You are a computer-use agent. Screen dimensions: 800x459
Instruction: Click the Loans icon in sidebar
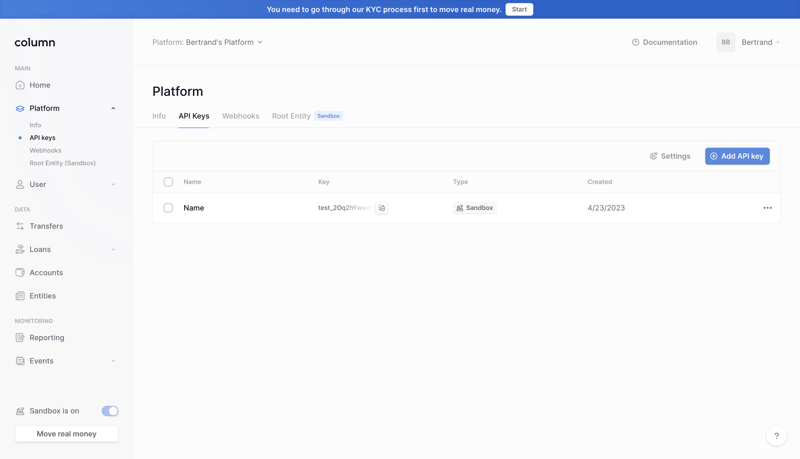(x=20, y=249)
